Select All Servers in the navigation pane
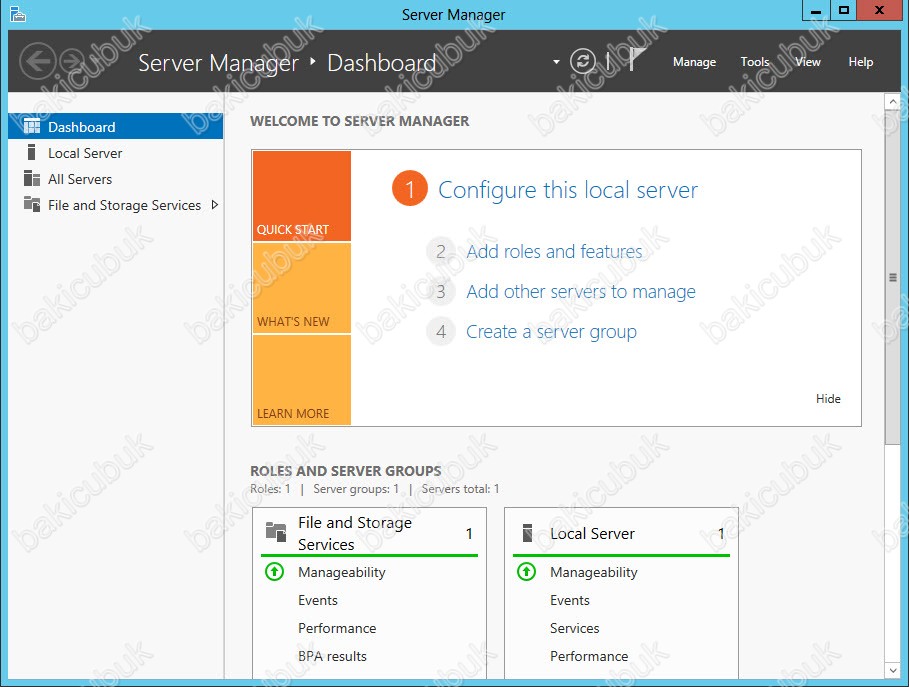Screen dimensions: 909x687 tap(115, 179)
